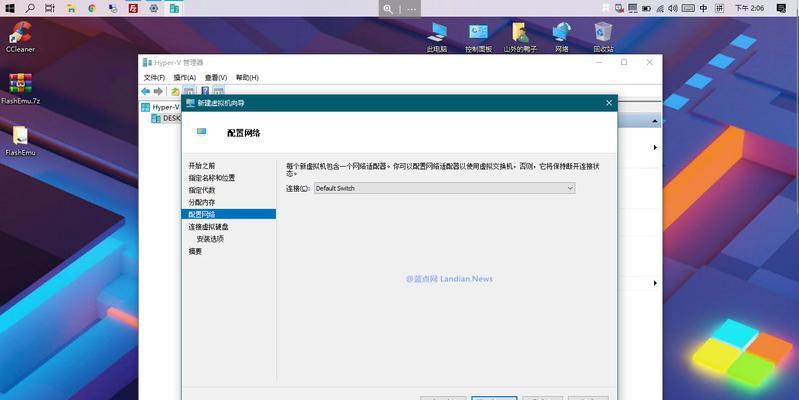799x400 pixels.
Task: Open Help via the blue question-mark toolbar icon
Action: [205, 91]
